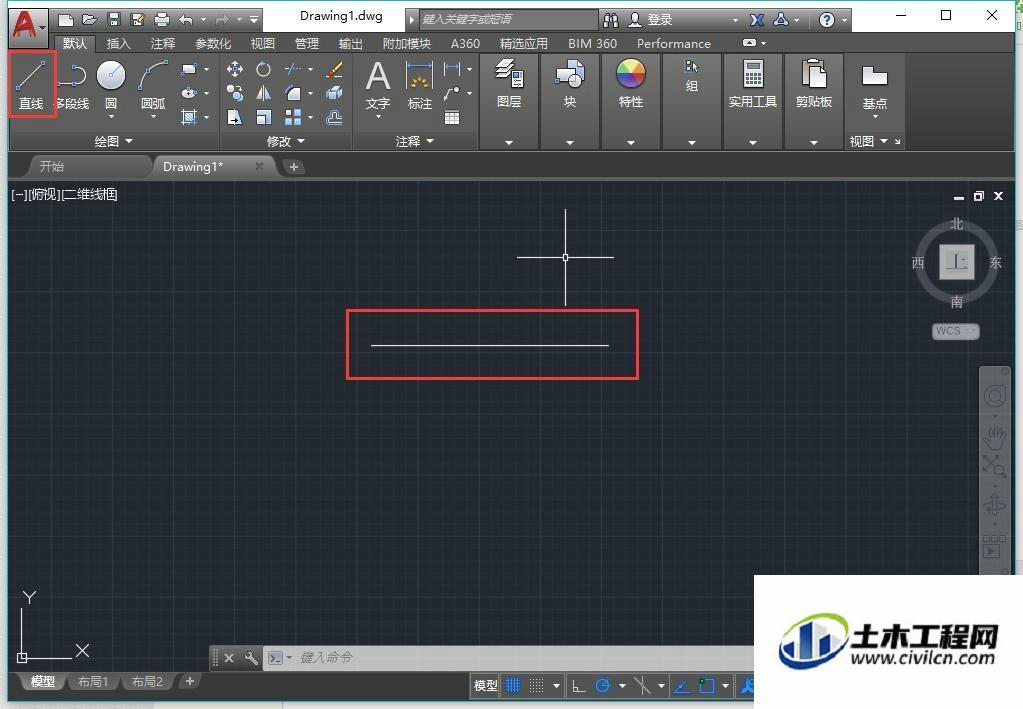Image resolution: width=1023 pixels, height=709 pixels.
Task: Toggle isometric drafting in status bar
Action: [x=643, y=686]
